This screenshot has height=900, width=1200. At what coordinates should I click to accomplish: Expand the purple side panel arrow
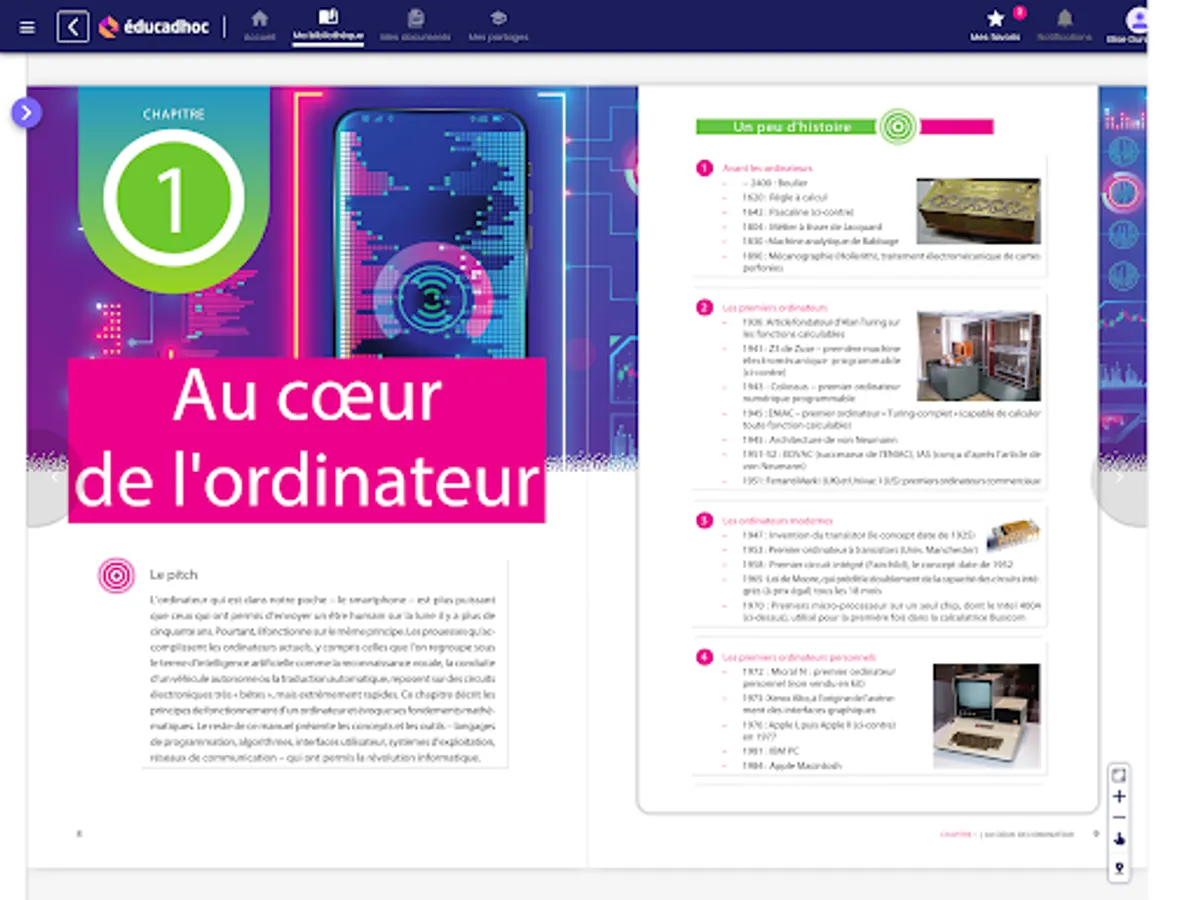27,113
